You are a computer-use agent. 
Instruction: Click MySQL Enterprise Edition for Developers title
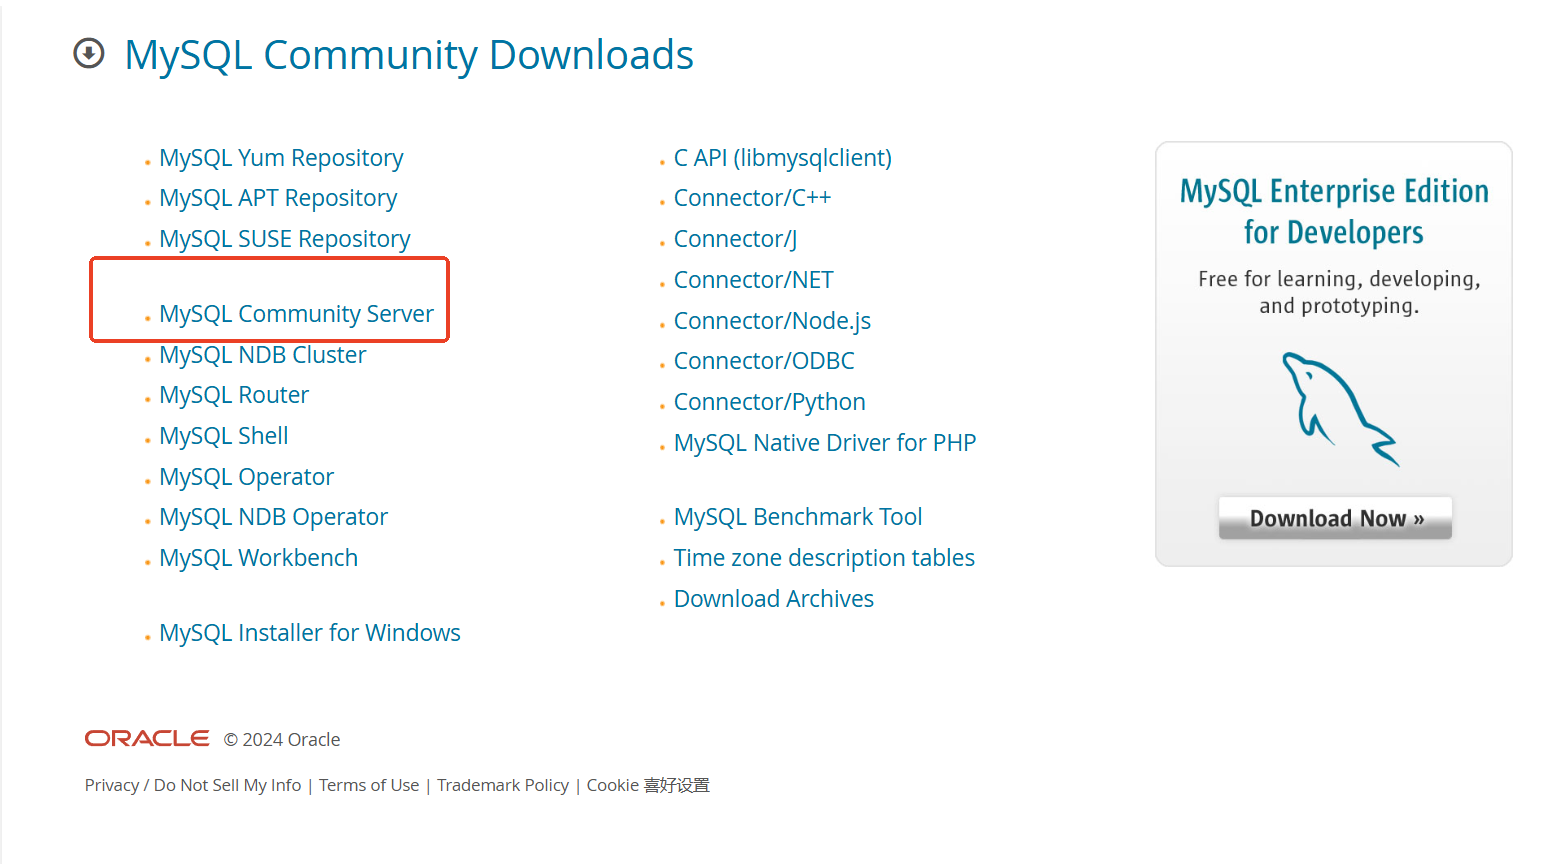point(1334,211)
